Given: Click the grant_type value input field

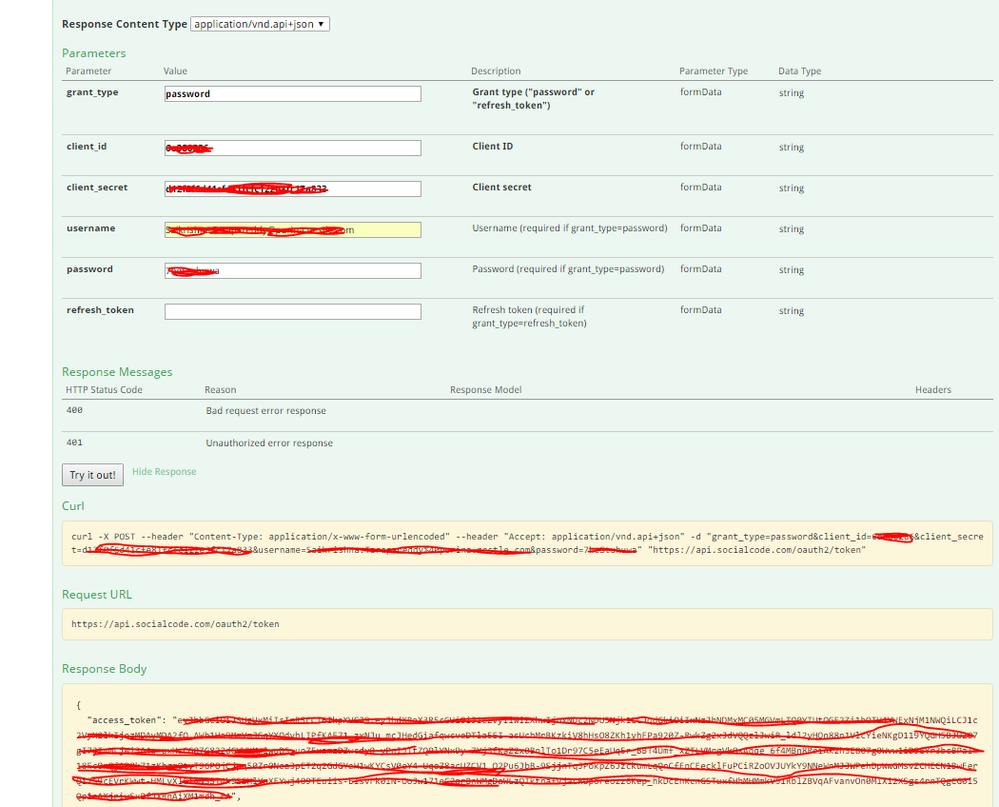Looking at the screenshot, I should tap(292, 94).
